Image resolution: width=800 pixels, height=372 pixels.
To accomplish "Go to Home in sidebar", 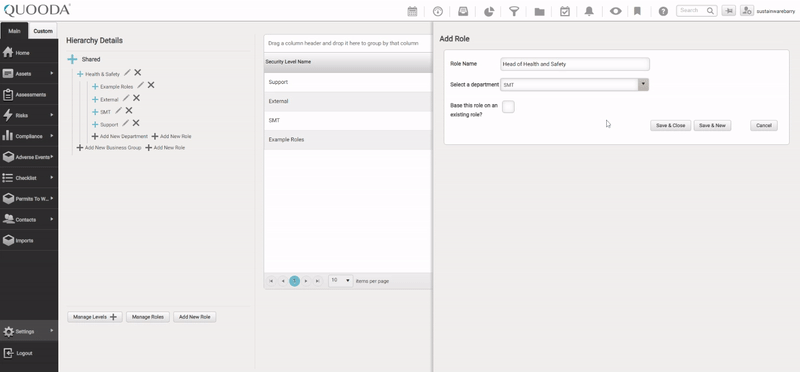I will click(29, 53).
